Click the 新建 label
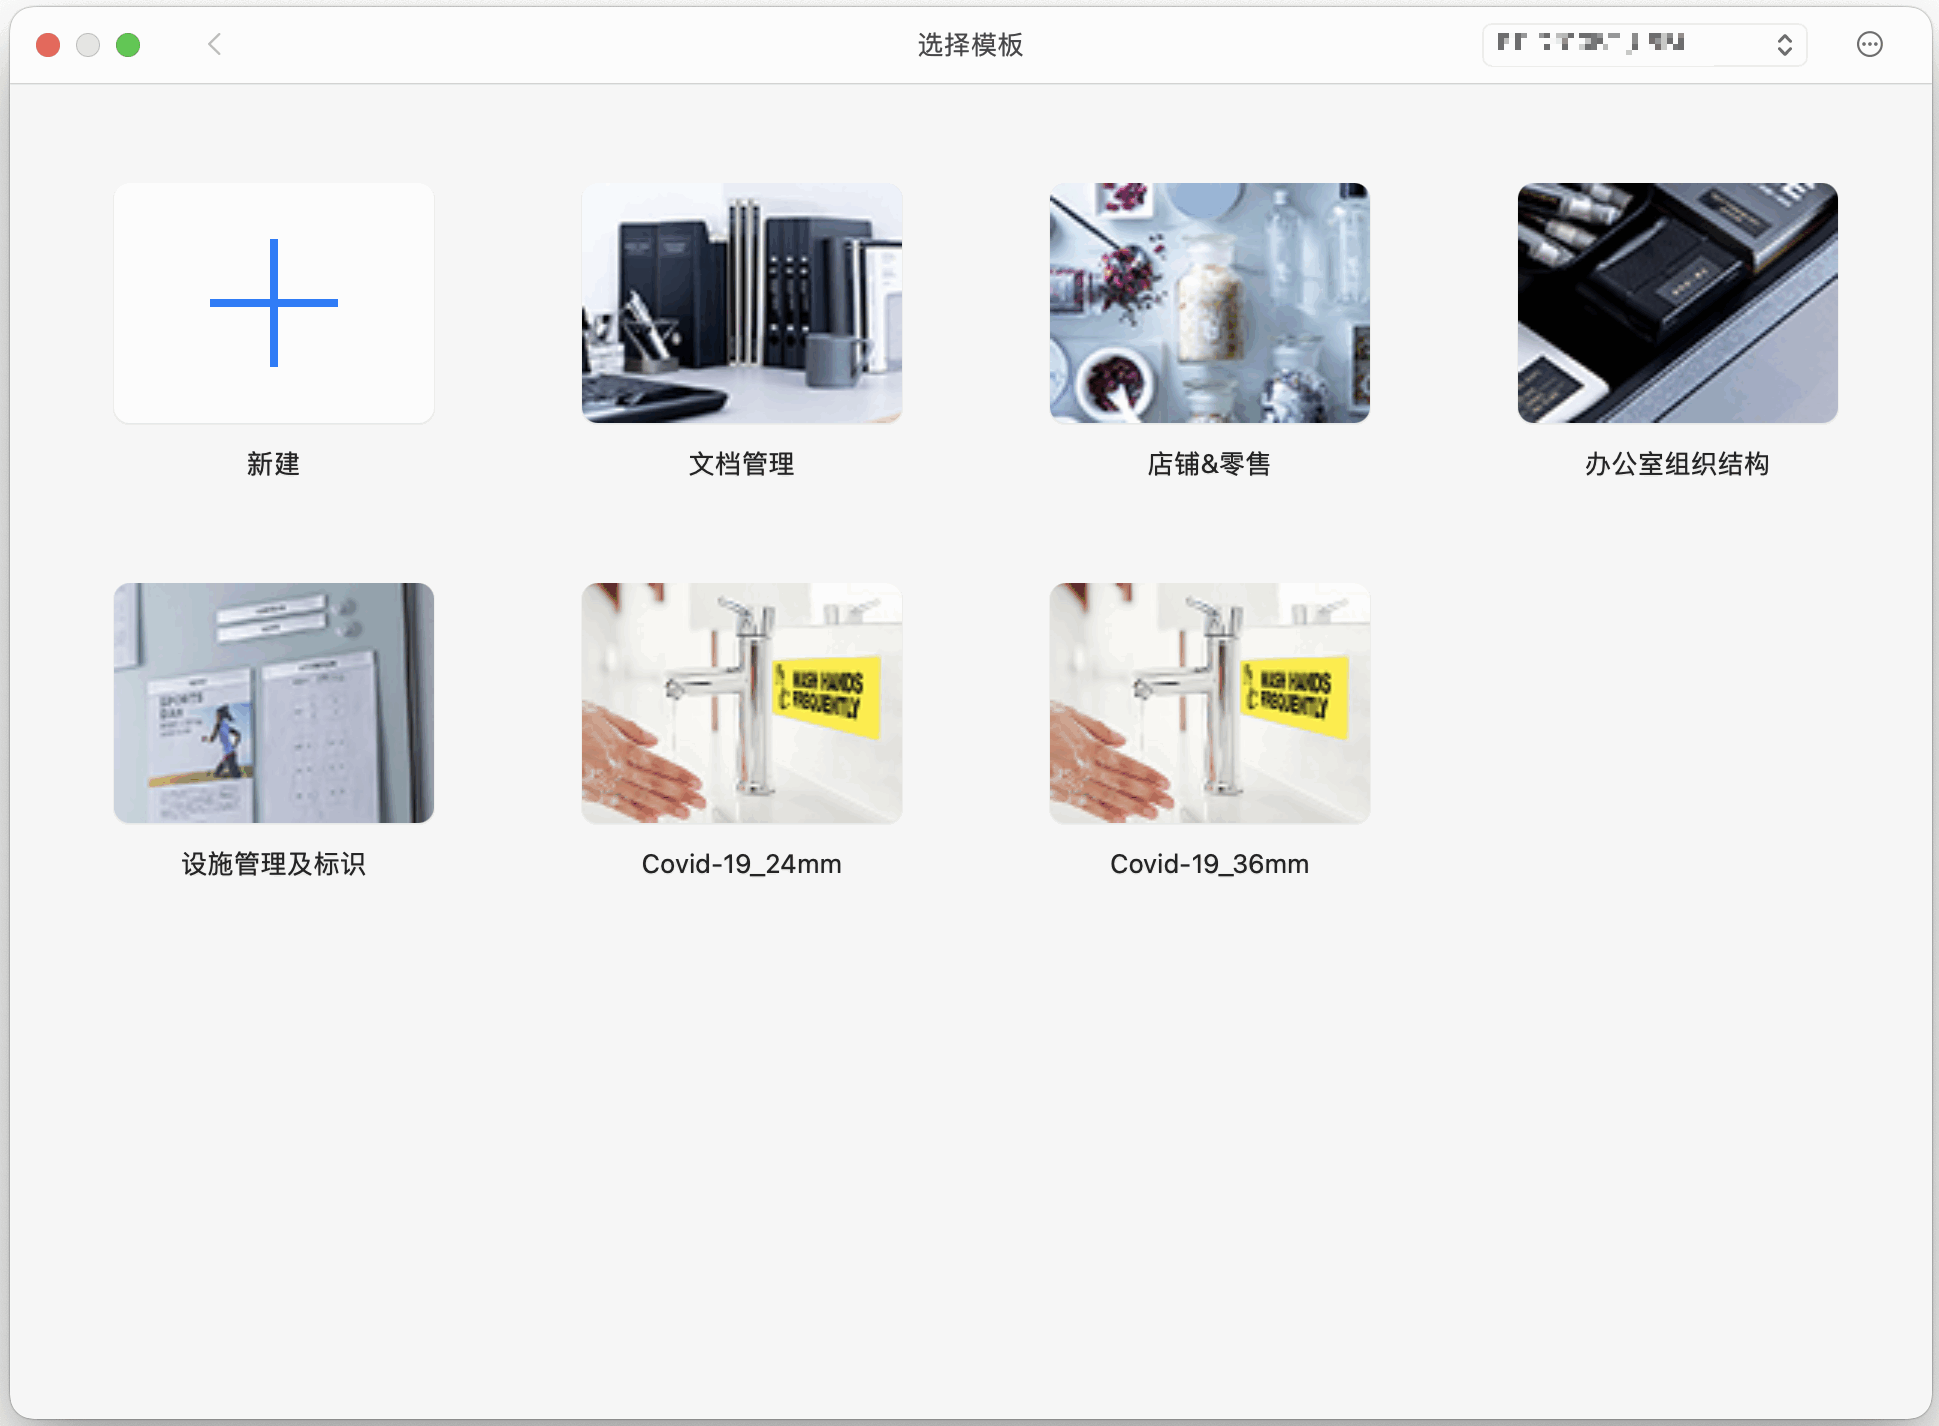 pyautogui.click(x=273, y=464)
